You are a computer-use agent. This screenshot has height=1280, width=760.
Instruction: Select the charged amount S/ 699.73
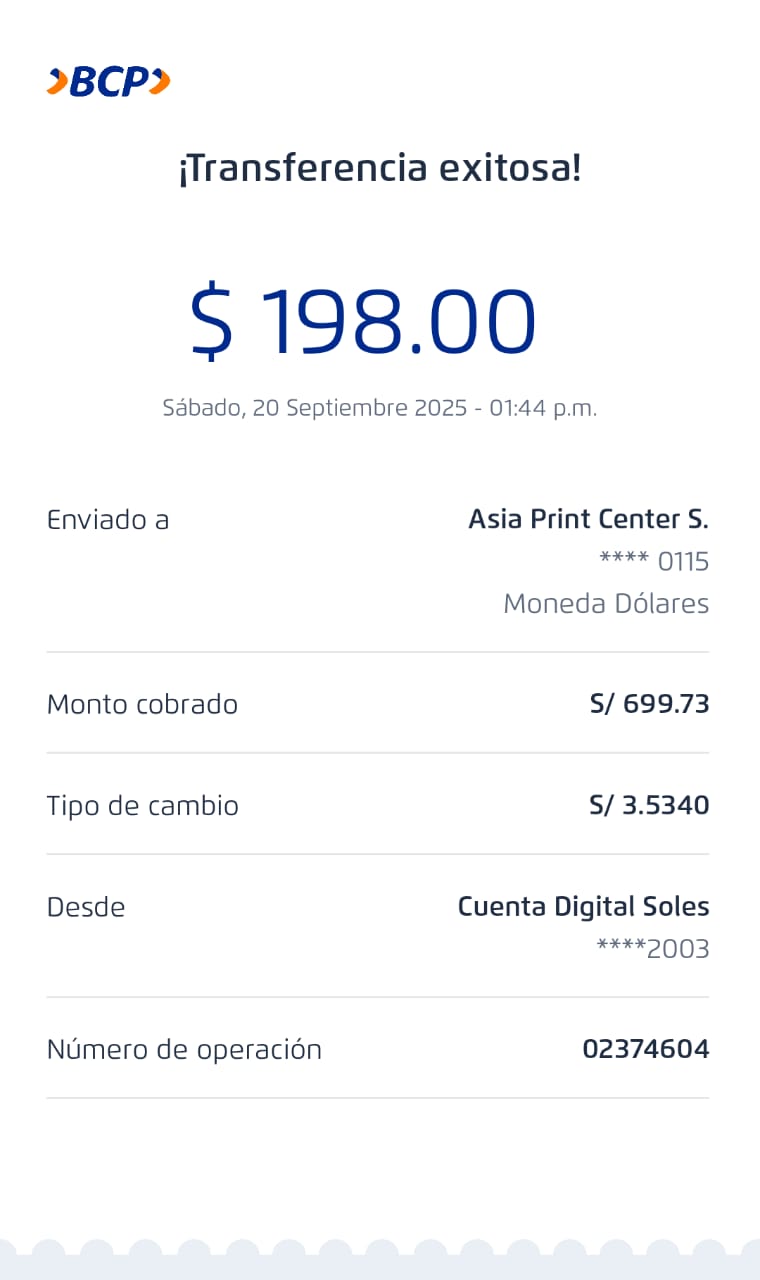(649, 705)
